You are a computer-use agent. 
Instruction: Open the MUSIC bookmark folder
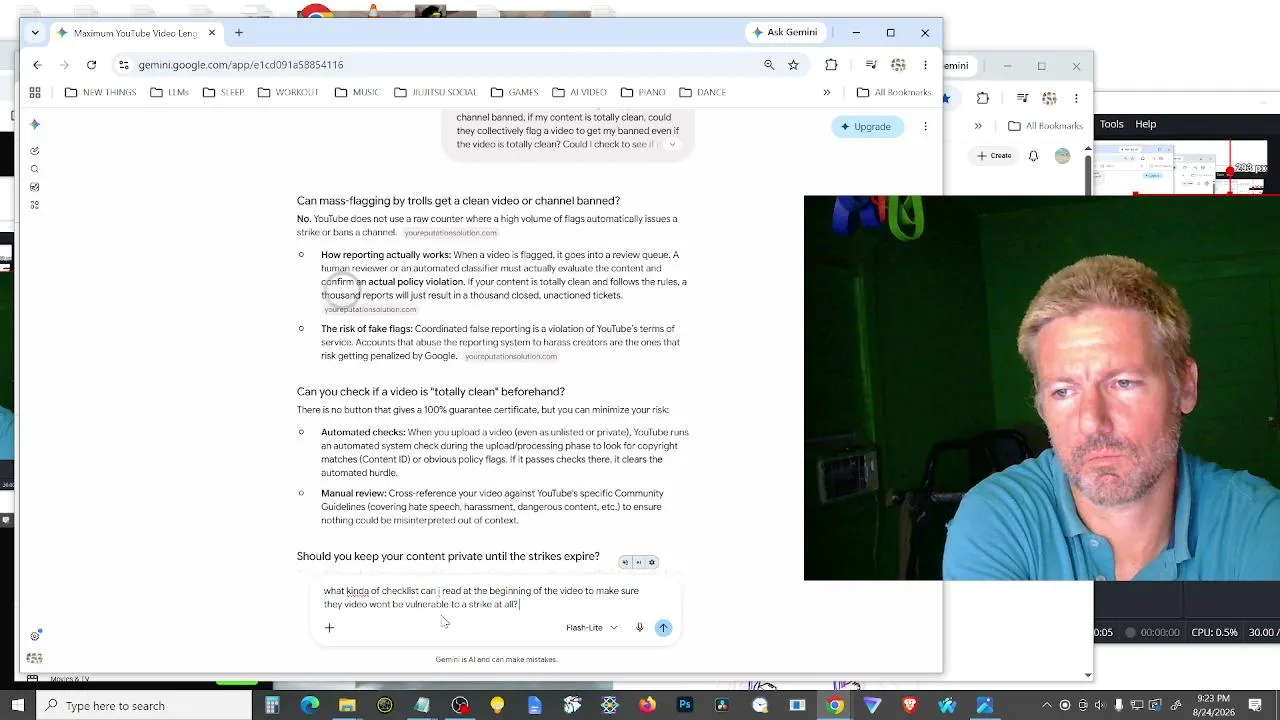357,92
